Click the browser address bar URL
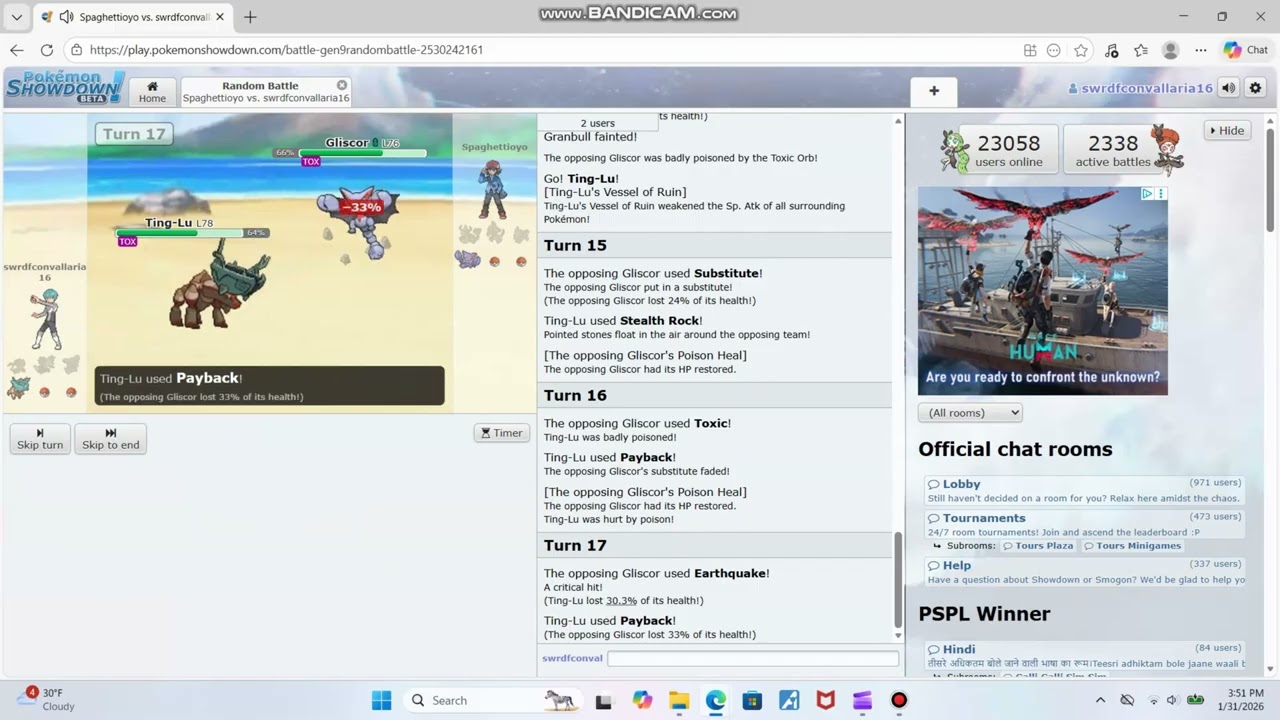The width and height of the screenshot is (1280, 720). click(286, 50)
